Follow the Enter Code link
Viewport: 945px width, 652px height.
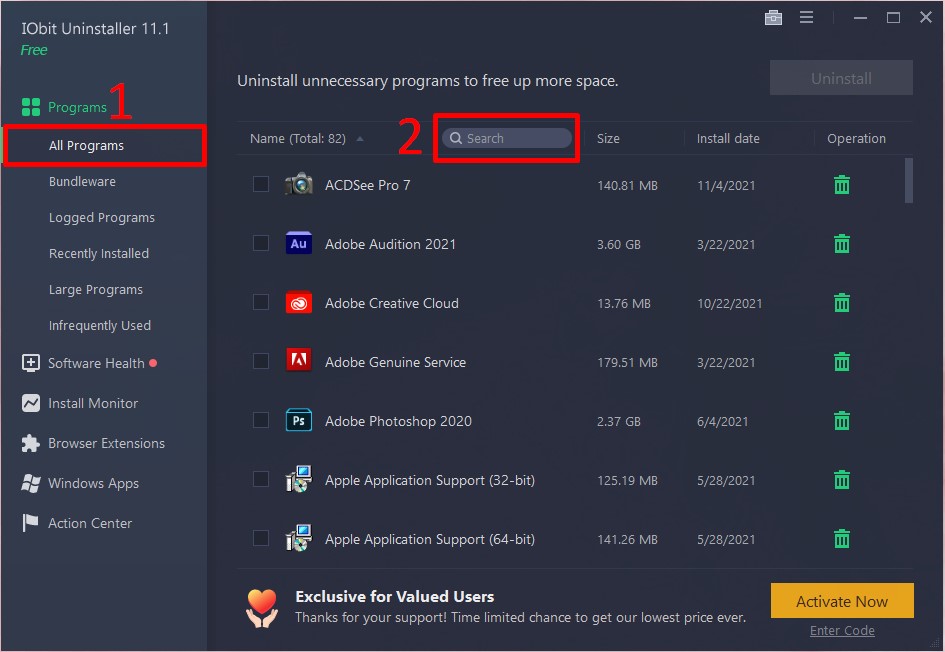click(x=842, y=631)
